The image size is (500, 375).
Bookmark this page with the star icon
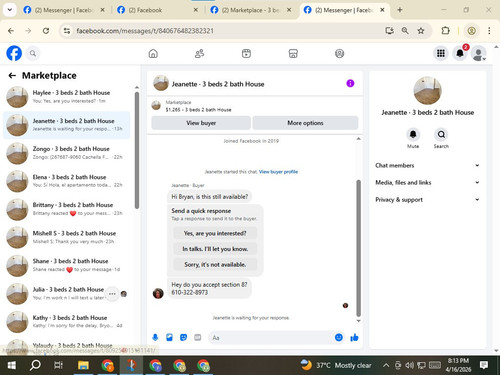click(x=421, y=31)
